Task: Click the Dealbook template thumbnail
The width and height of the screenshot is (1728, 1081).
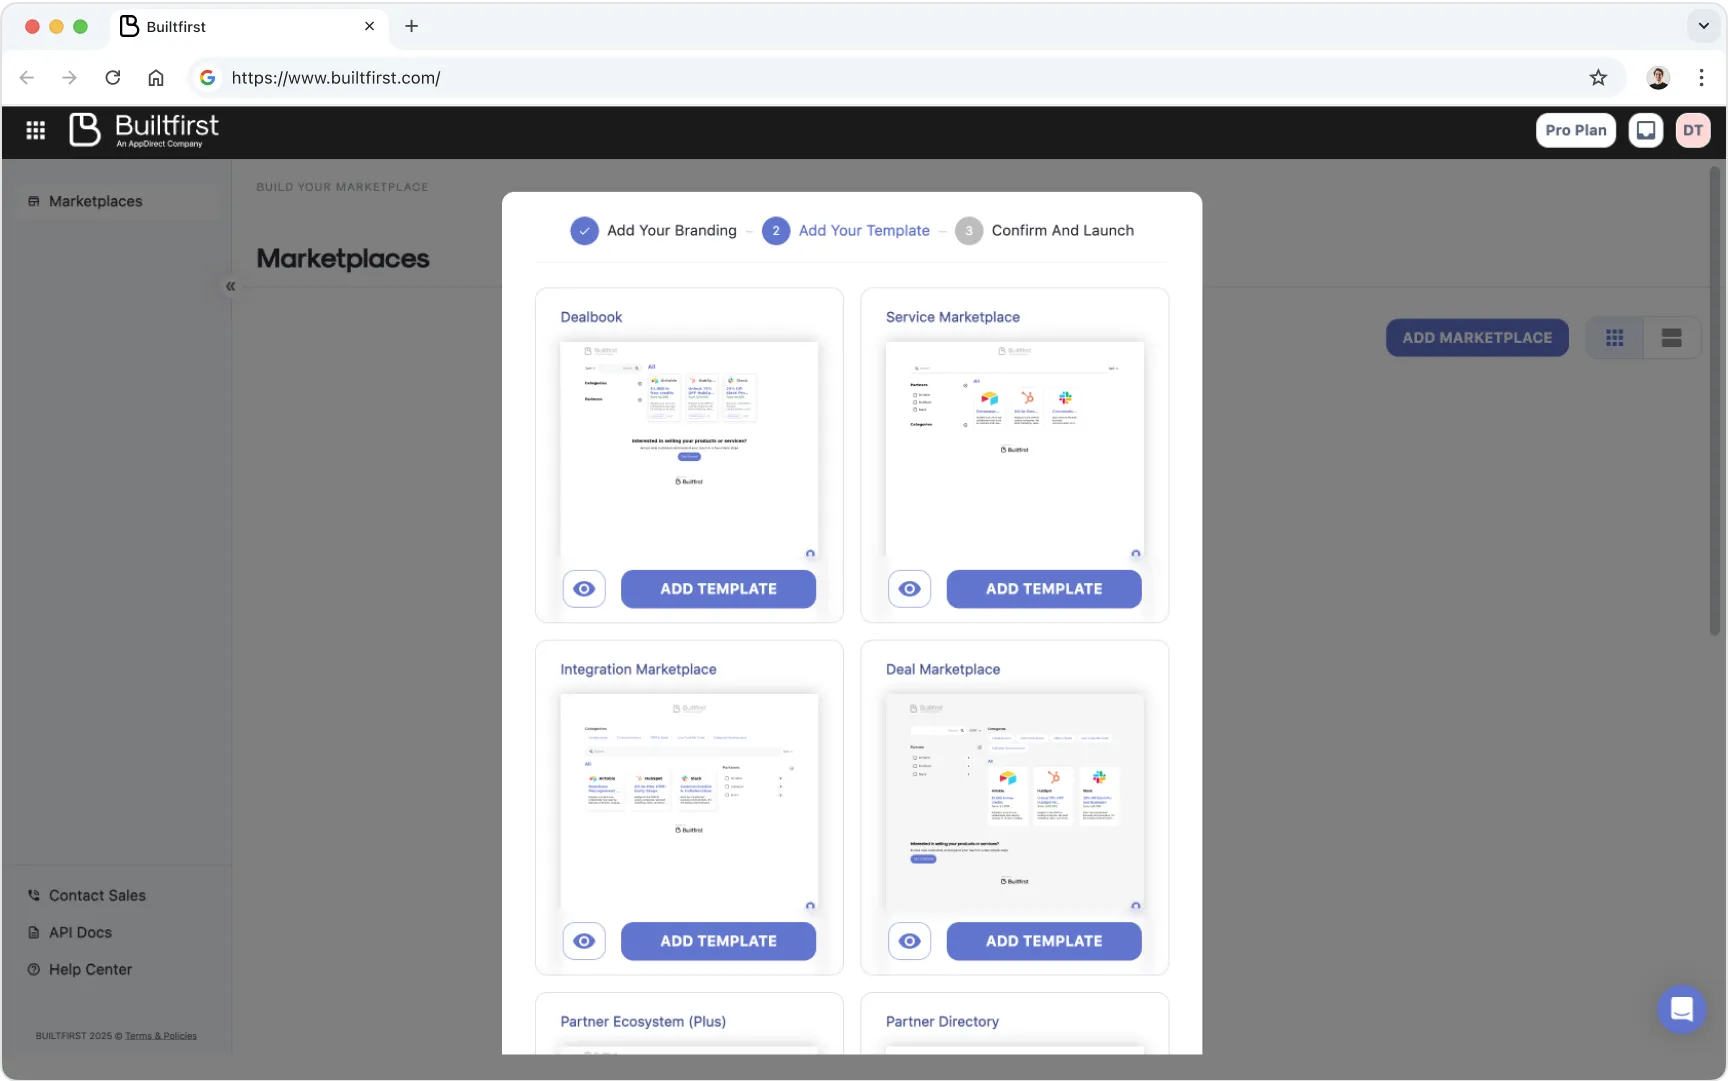Action: click(689, 449)
